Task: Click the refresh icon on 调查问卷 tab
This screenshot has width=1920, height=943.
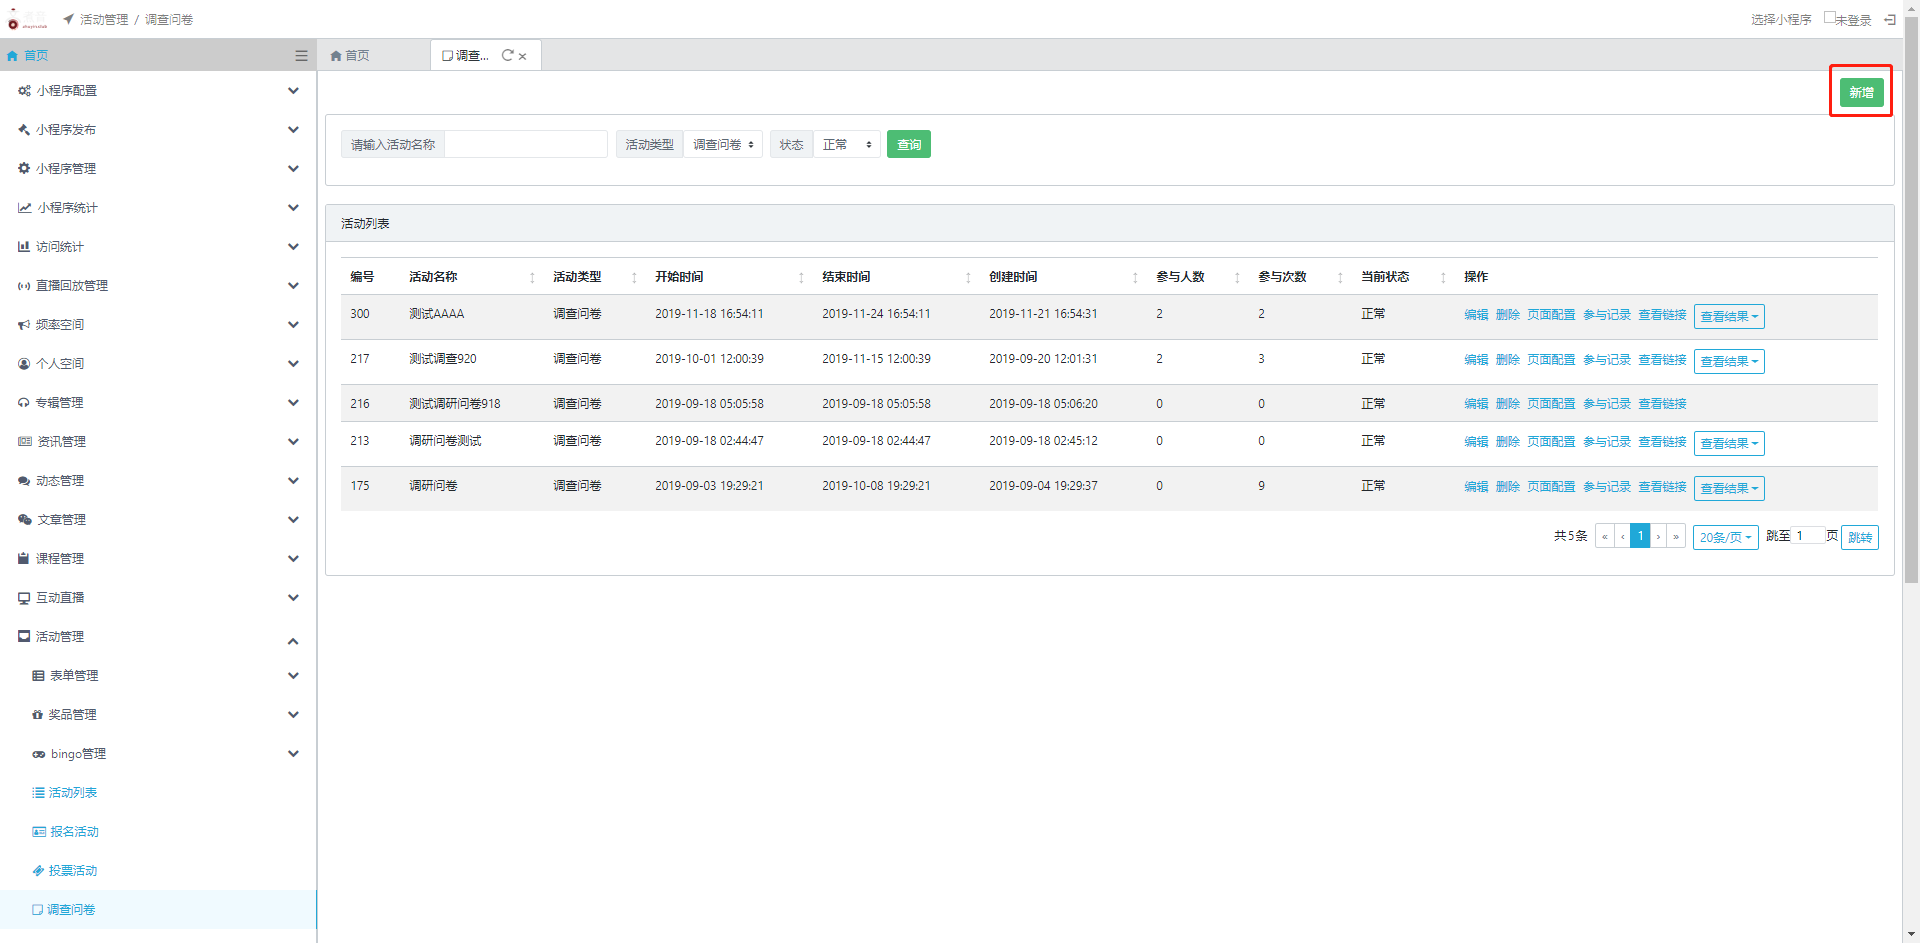Action: coord(507,56)
